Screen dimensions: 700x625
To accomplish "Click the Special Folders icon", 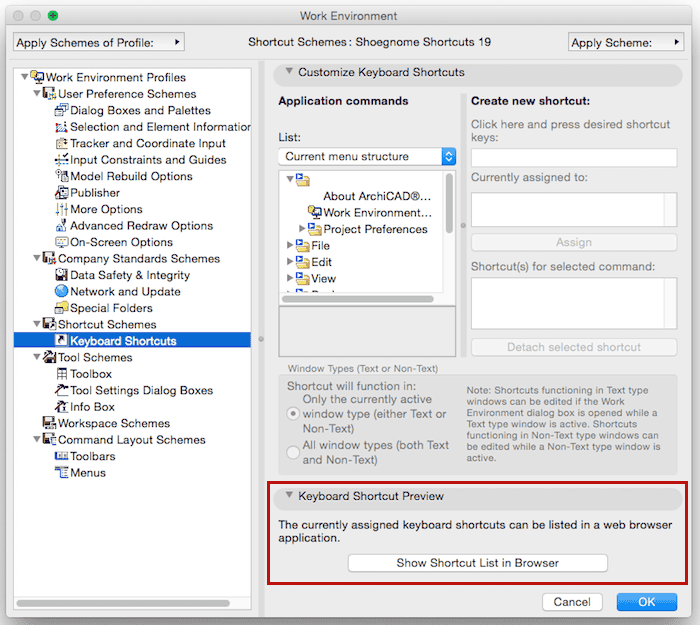I will 61,308.
